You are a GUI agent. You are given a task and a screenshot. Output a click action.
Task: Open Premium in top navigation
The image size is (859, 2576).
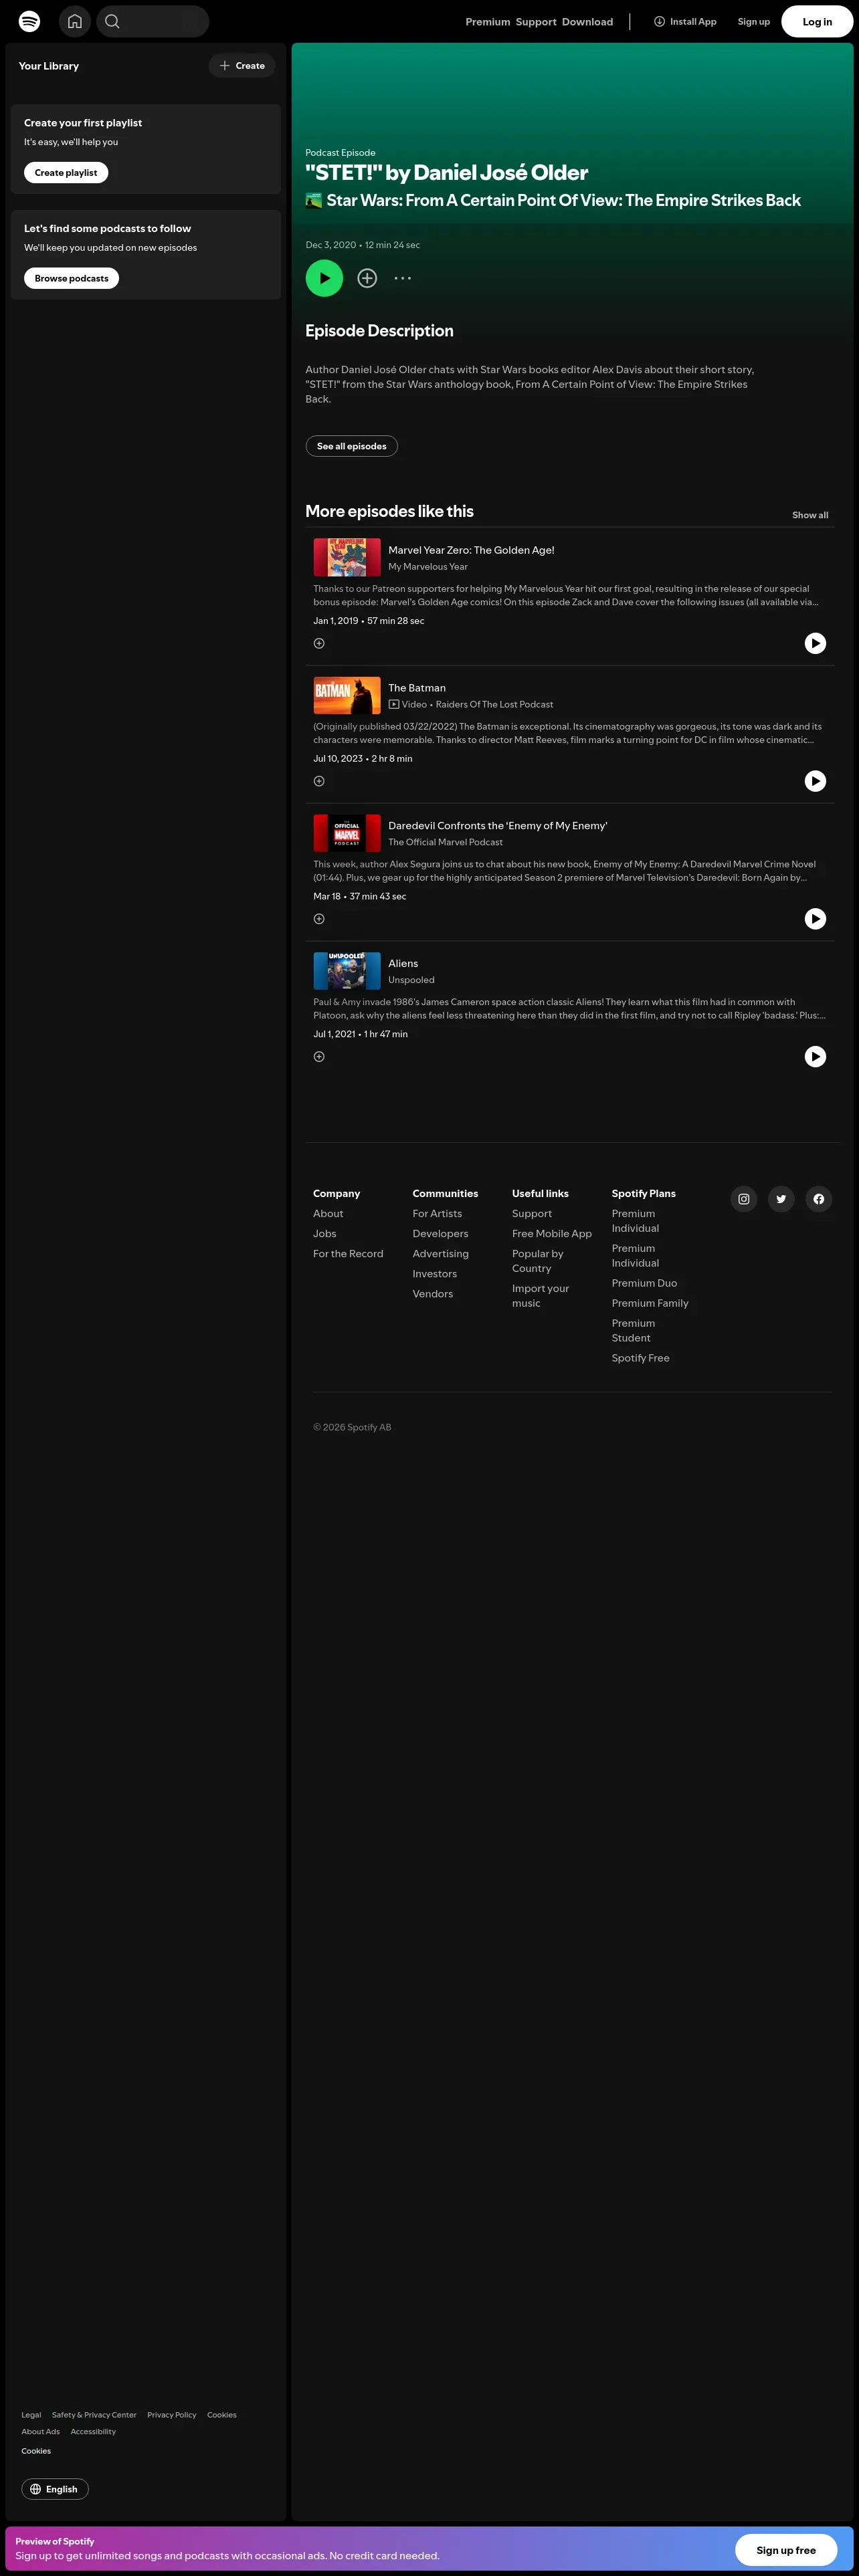click(488, 22)
